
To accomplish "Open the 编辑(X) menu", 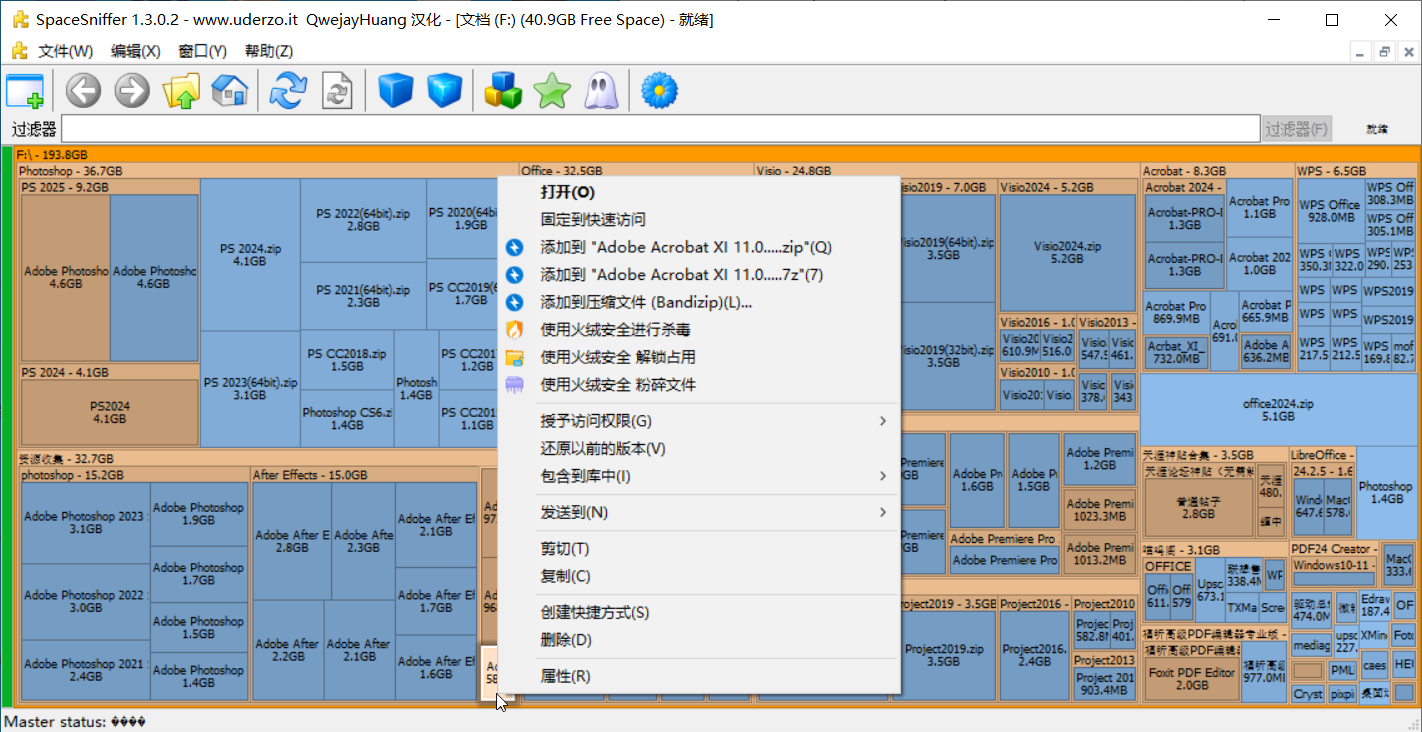I will 135,51.
